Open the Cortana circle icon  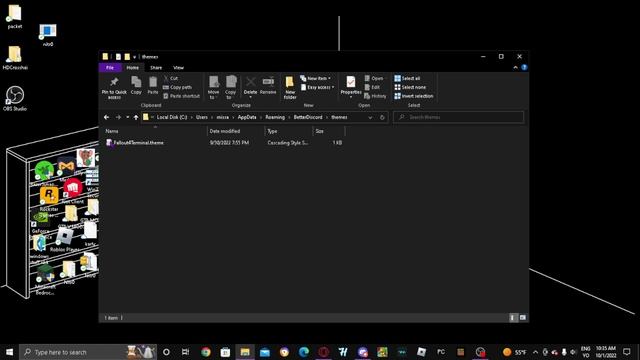coord(166,352)
